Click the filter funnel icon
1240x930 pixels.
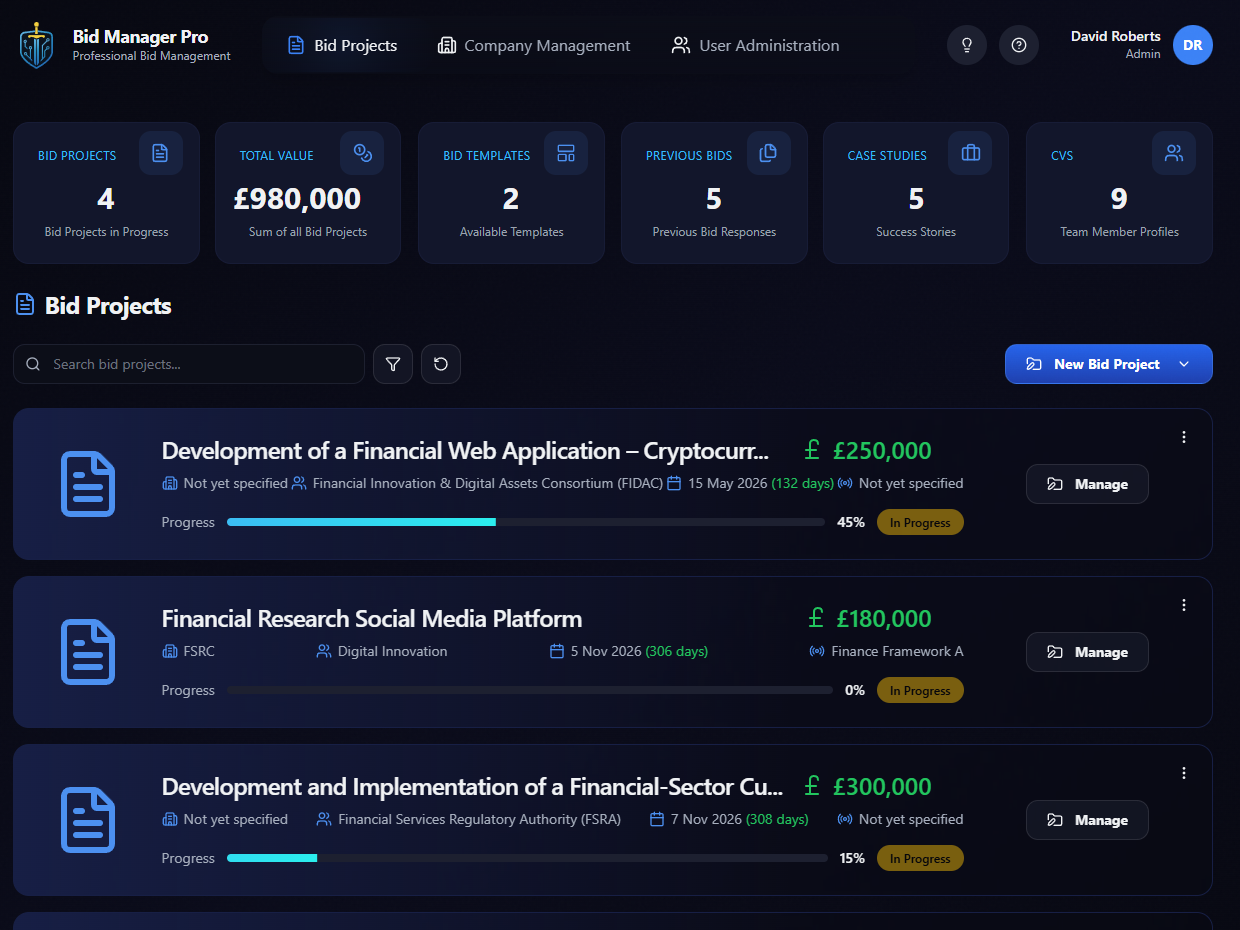[x=393, y=364]
